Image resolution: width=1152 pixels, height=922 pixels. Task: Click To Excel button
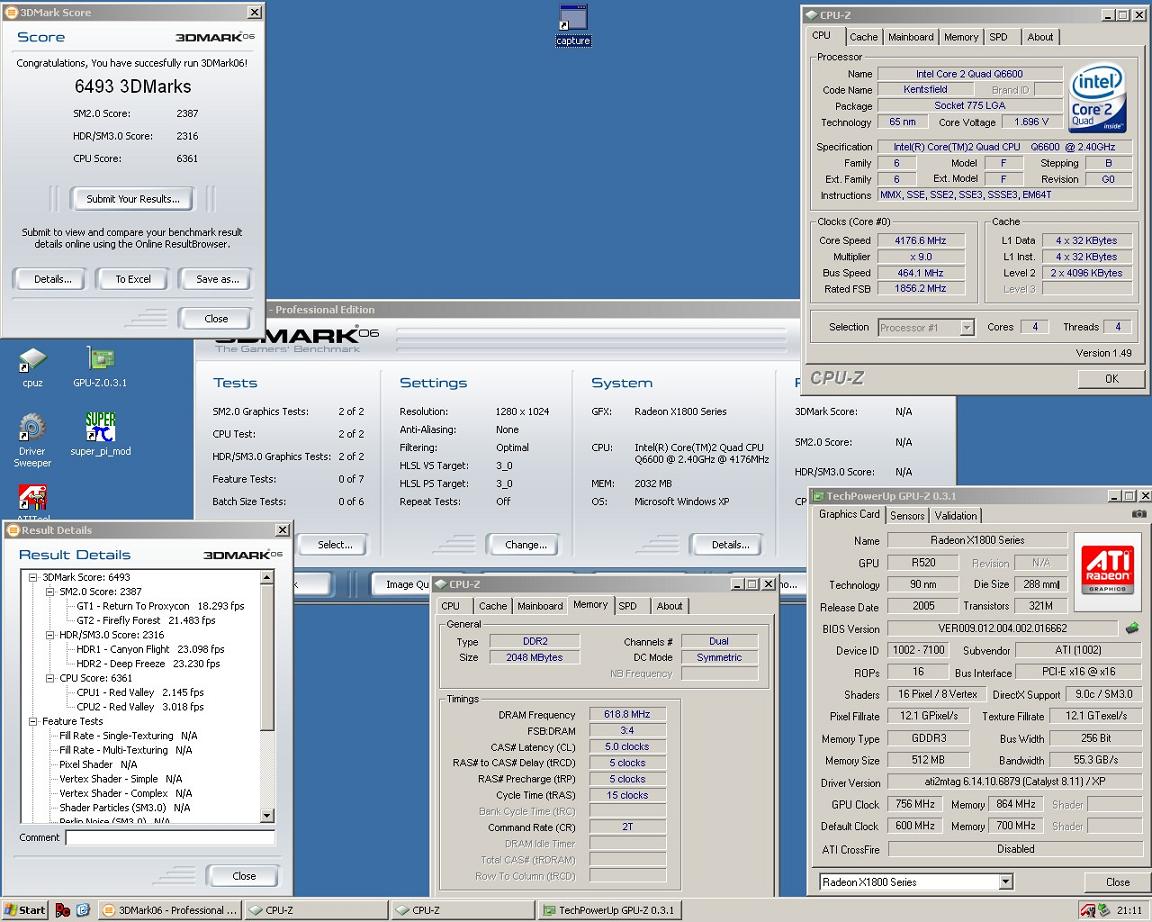point(133,279)
